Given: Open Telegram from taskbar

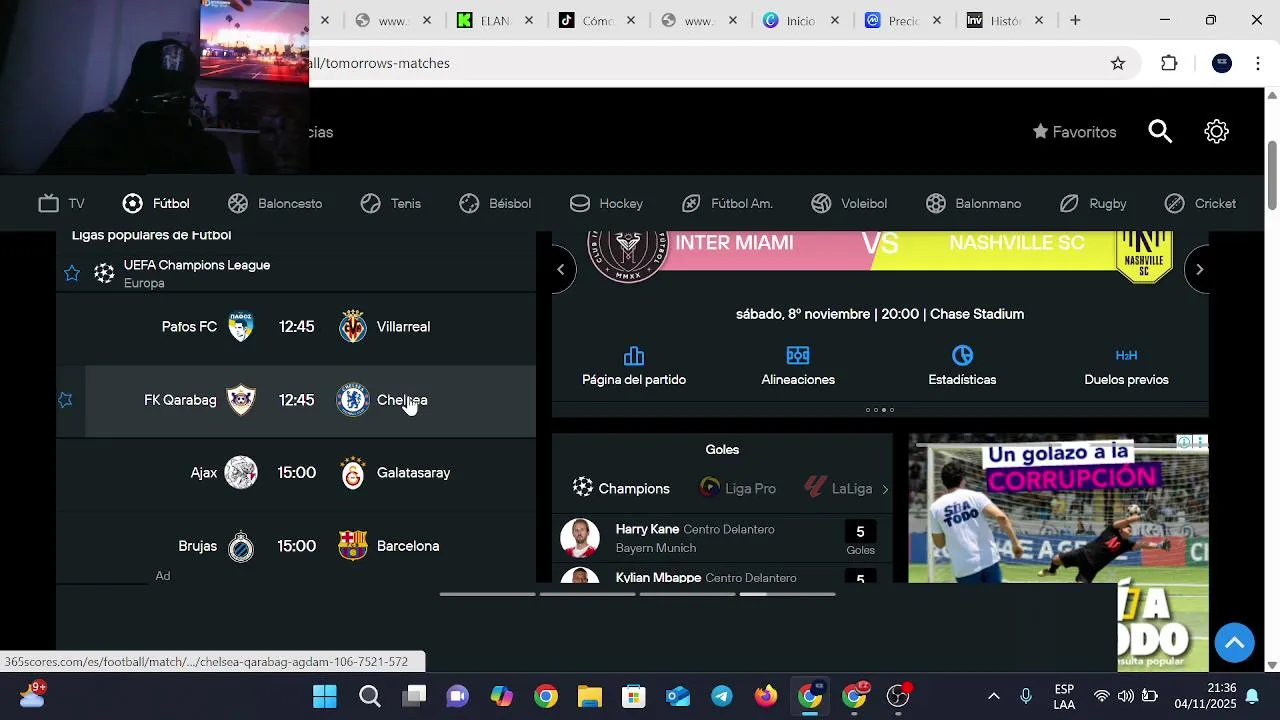Looking at the screenshot, I should pyautogui.click(x=722, y=696).
